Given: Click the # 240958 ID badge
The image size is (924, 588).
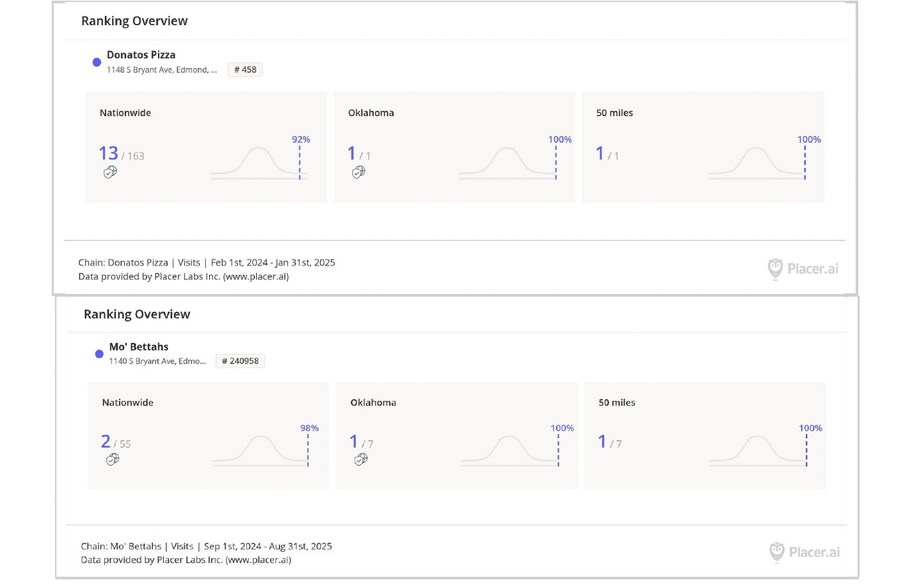Looking at the screenshot, I should click(x=240, y=361).
